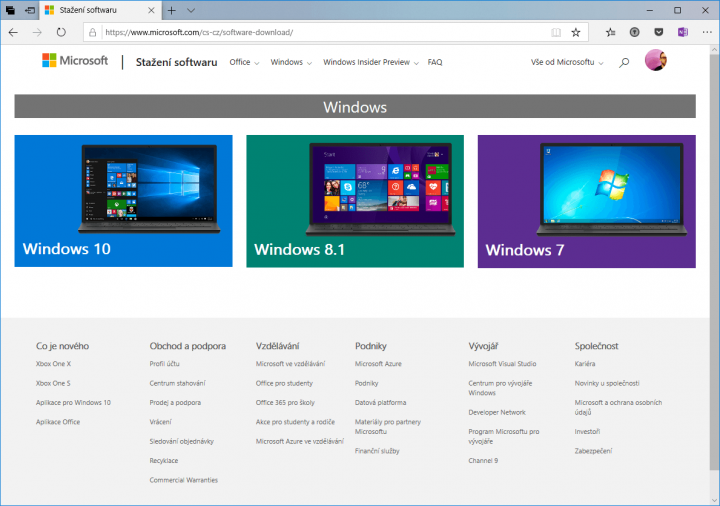The image size is (720, 506).
Task: Show tab previews chevron
Action: point(191,10)
